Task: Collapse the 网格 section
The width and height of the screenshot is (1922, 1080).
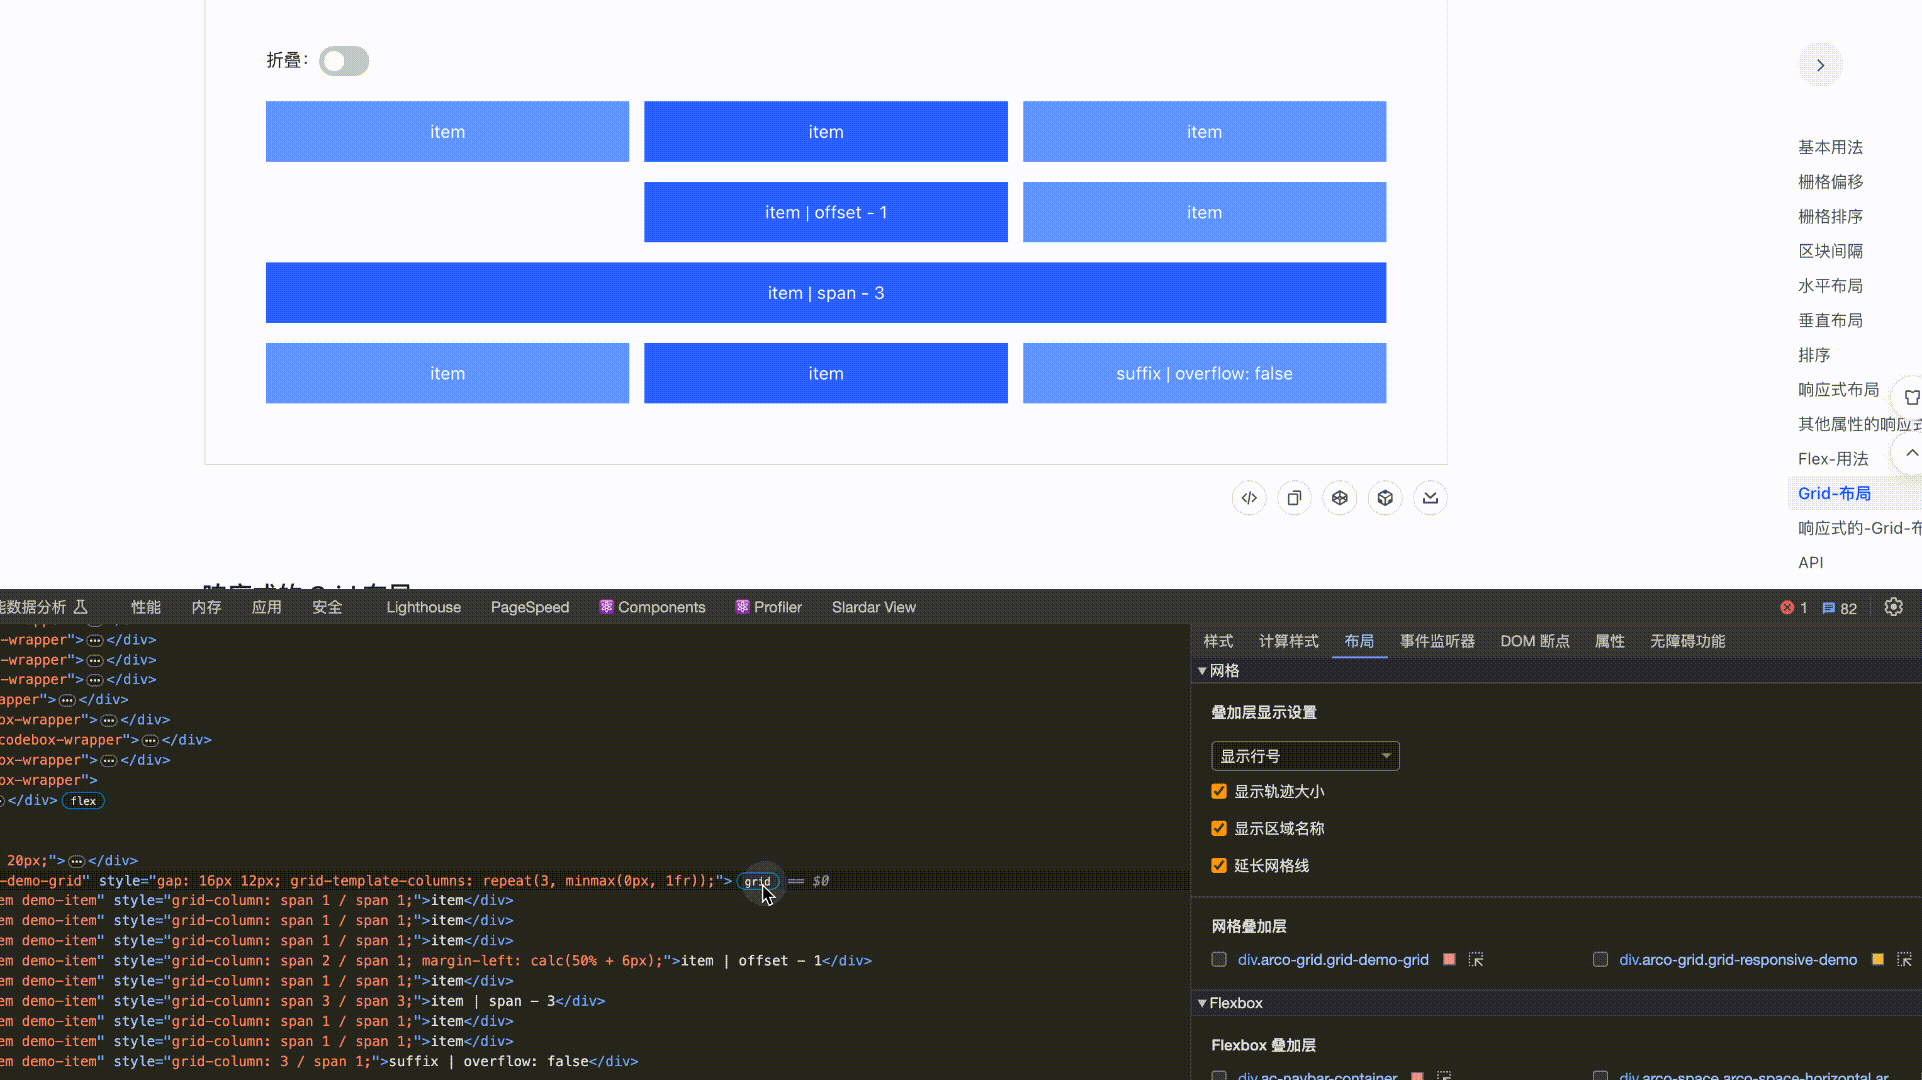Action: (x=1202, y=671)
